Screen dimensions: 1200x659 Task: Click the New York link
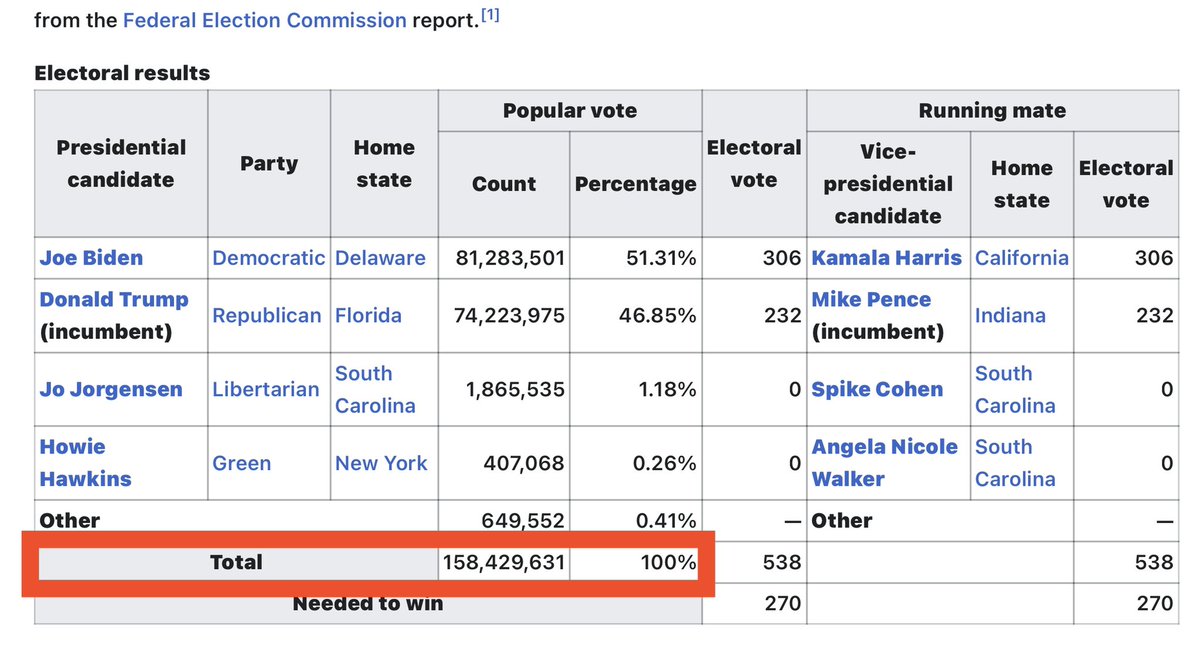coord(381,463)
